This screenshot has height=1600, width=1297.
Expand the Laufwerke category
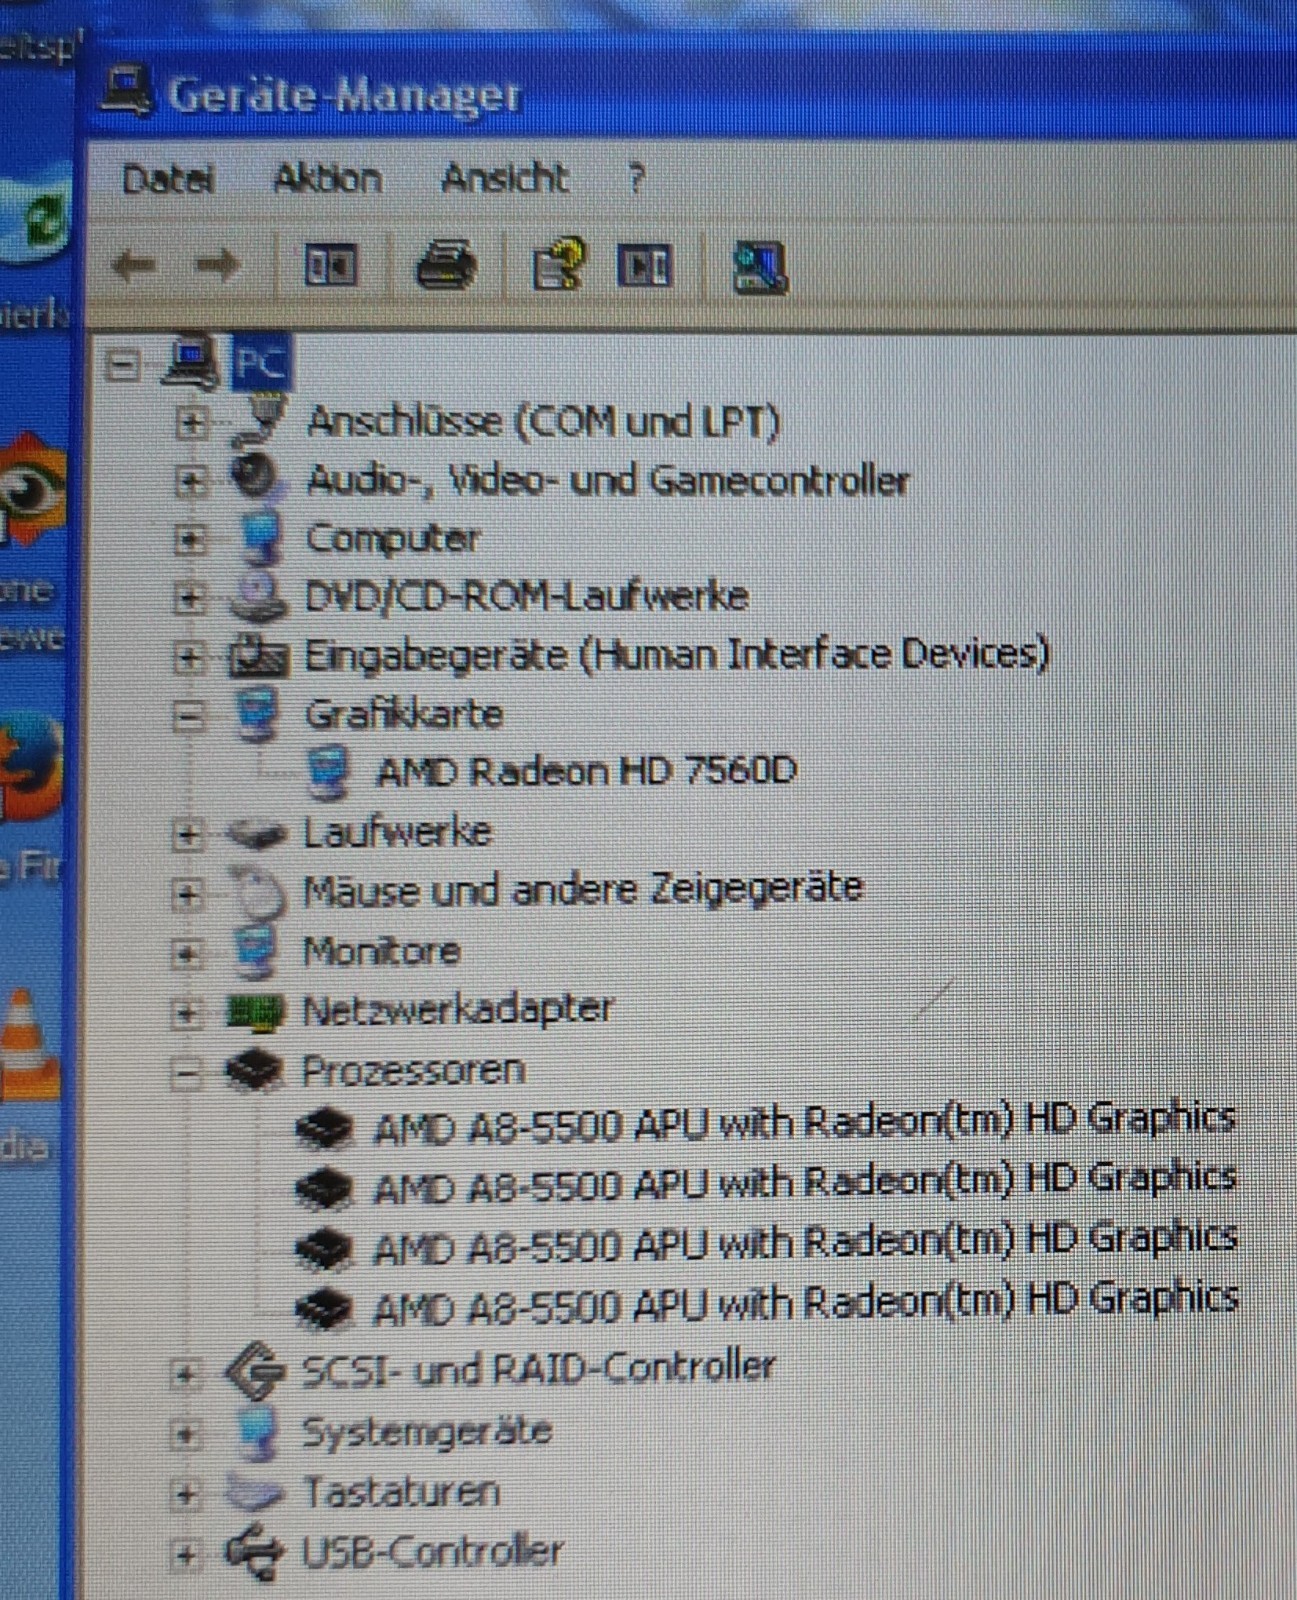(x=187, y=834)
